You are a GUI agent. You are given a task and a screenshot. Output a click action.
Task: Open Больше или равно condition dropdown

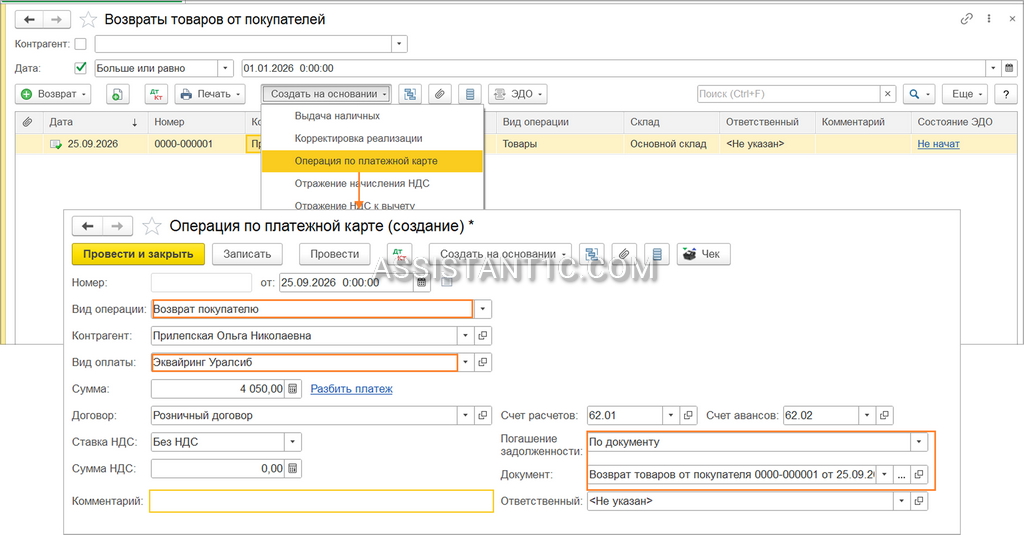pyautogui.click(x=225, y=68)
